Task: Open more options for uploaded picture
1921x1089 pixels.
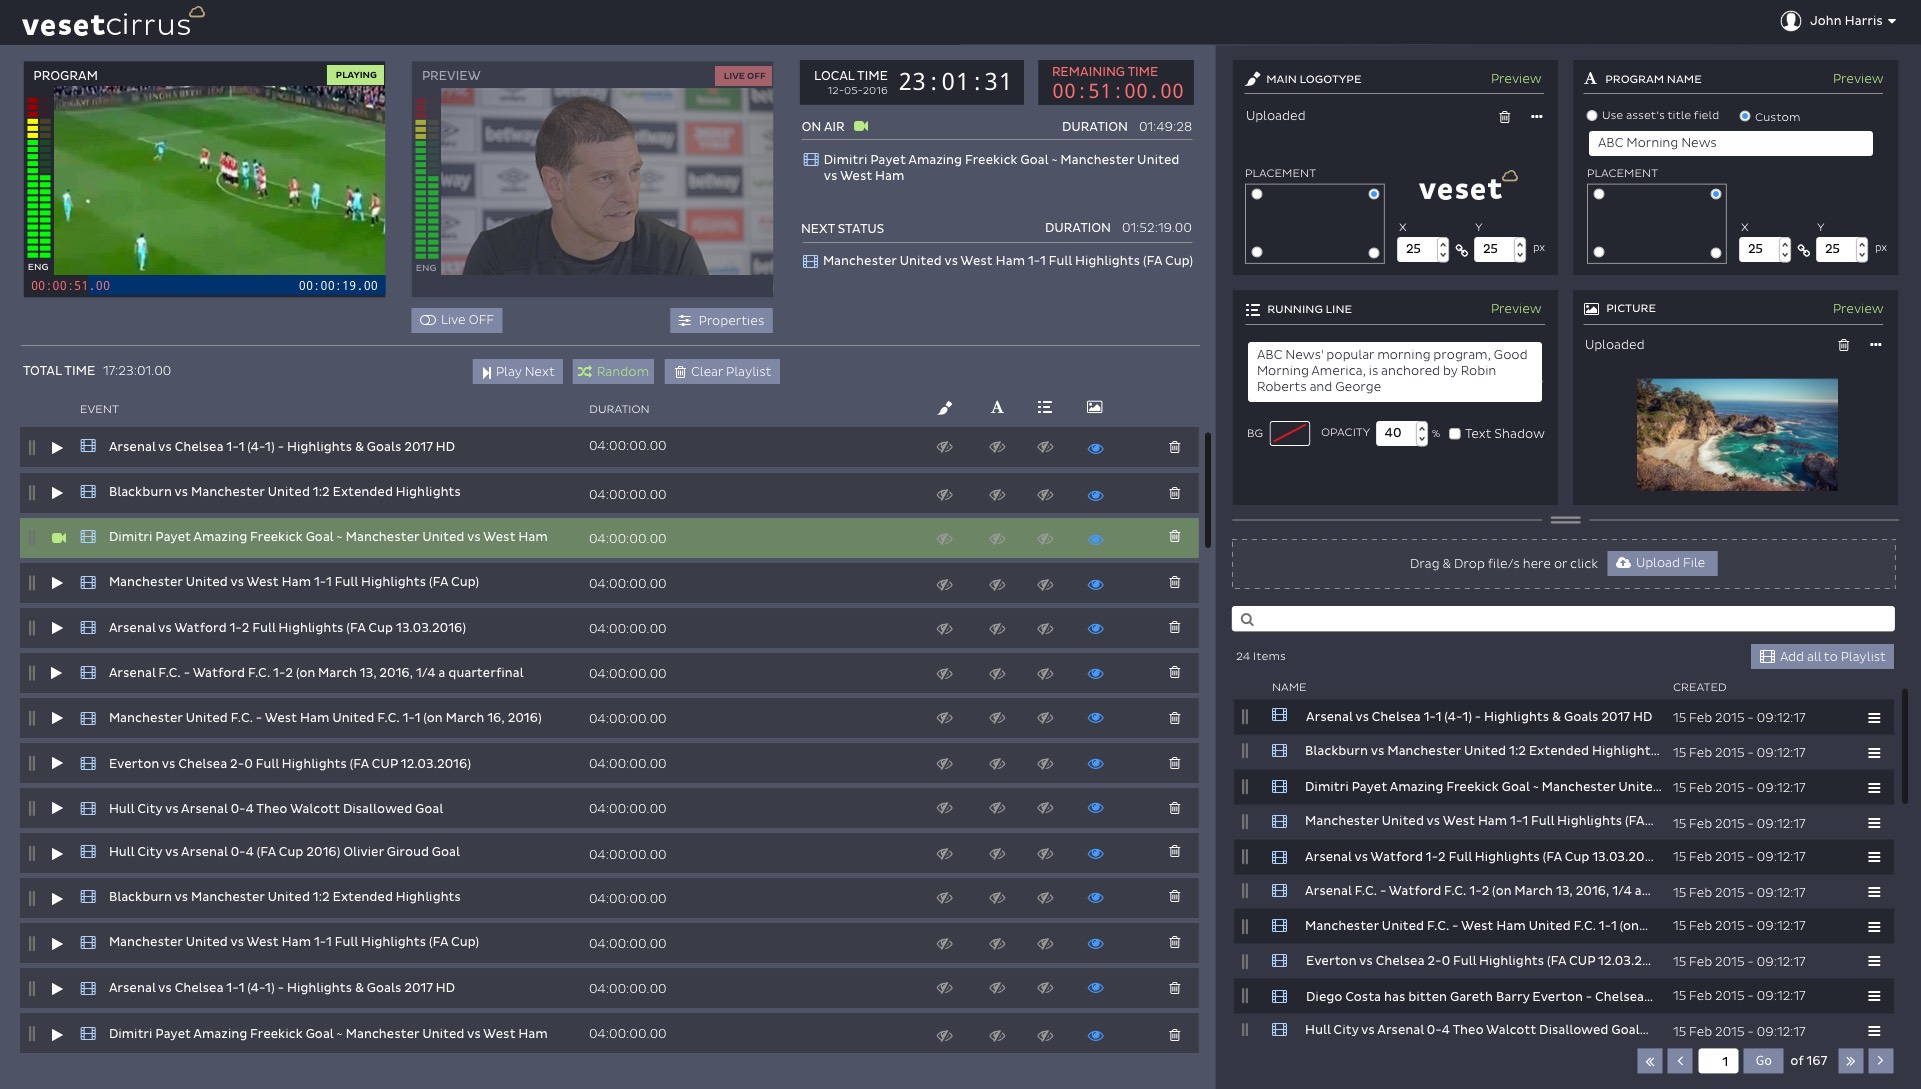Action: (x=1876, y=345)
